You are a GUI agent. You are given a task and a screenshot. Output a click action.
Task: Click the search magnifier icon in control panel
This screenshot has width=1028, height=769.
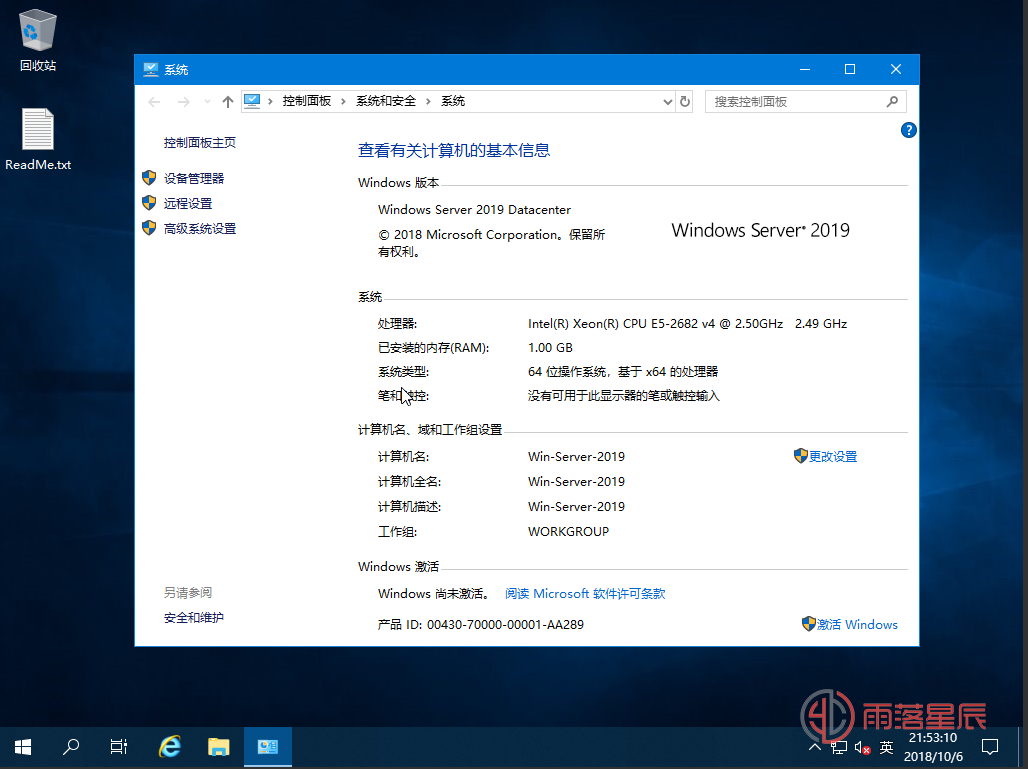[x=892, y=102]
